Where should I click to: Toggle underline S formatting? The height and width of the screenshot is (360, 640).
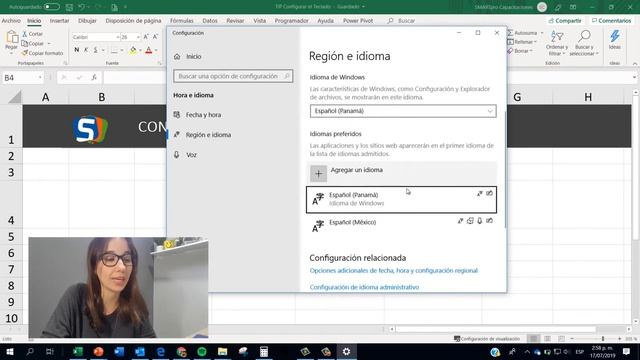[x=95, y=50]
